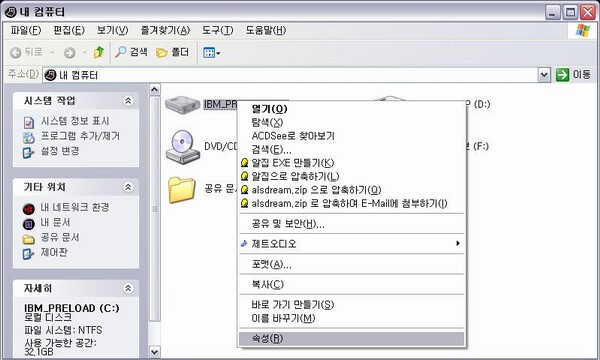
Task: Click the system info document icon
Action: click(29, 122)
